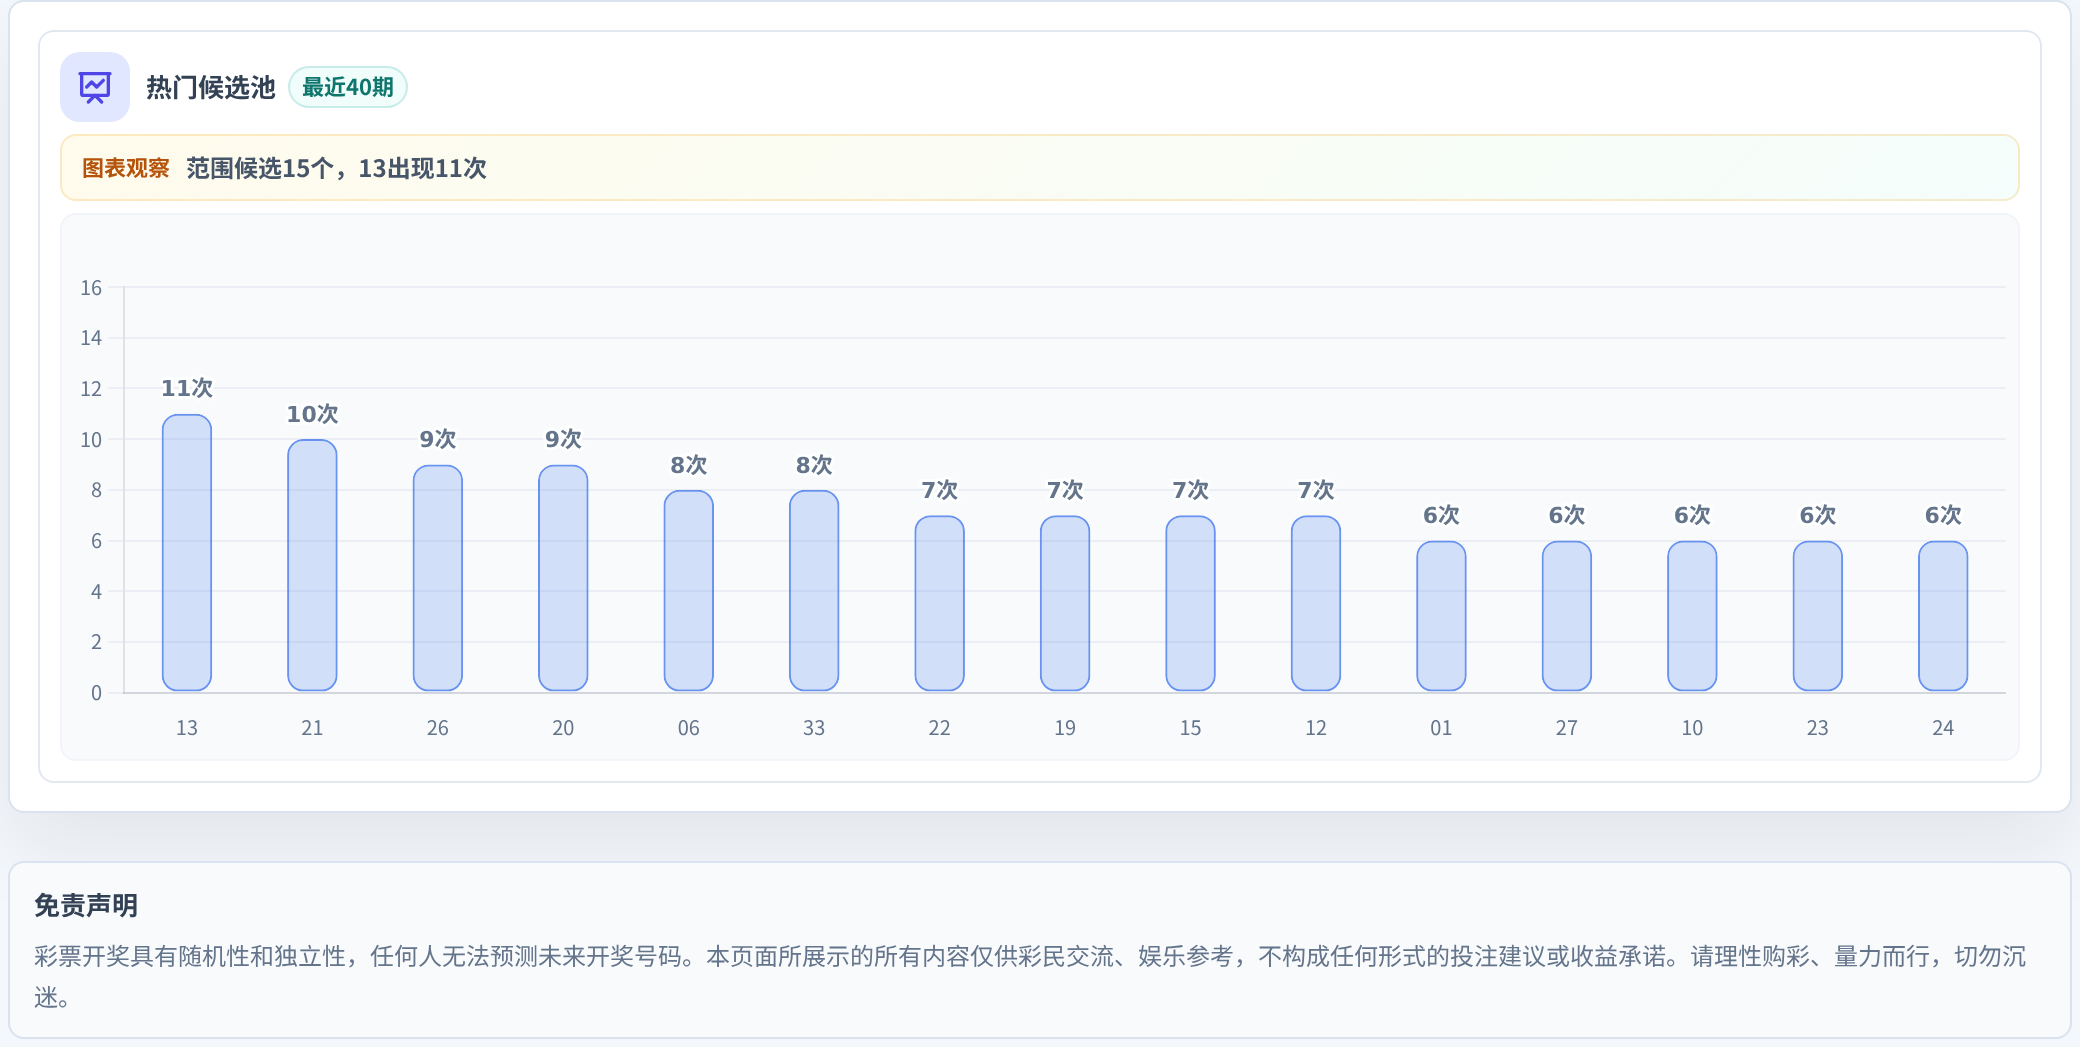The width and height of the screenshot is (2080, 1047).
Task: Click the bar for number 33
Action: pyautogui.click(x=814, y=590)
